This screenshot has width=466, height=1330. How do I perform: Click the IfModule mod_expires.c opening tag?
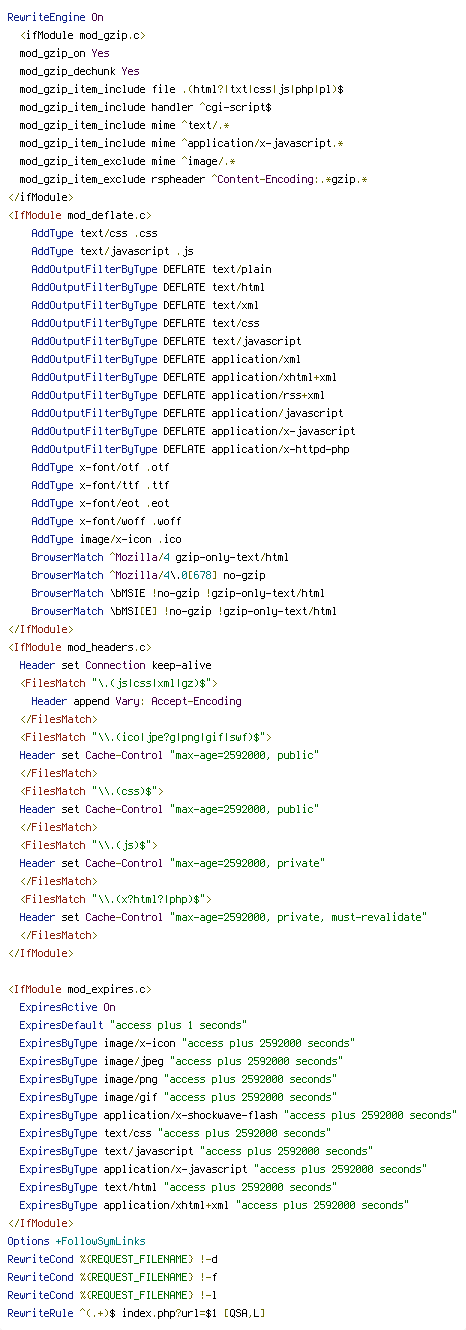tap(79, 989)
